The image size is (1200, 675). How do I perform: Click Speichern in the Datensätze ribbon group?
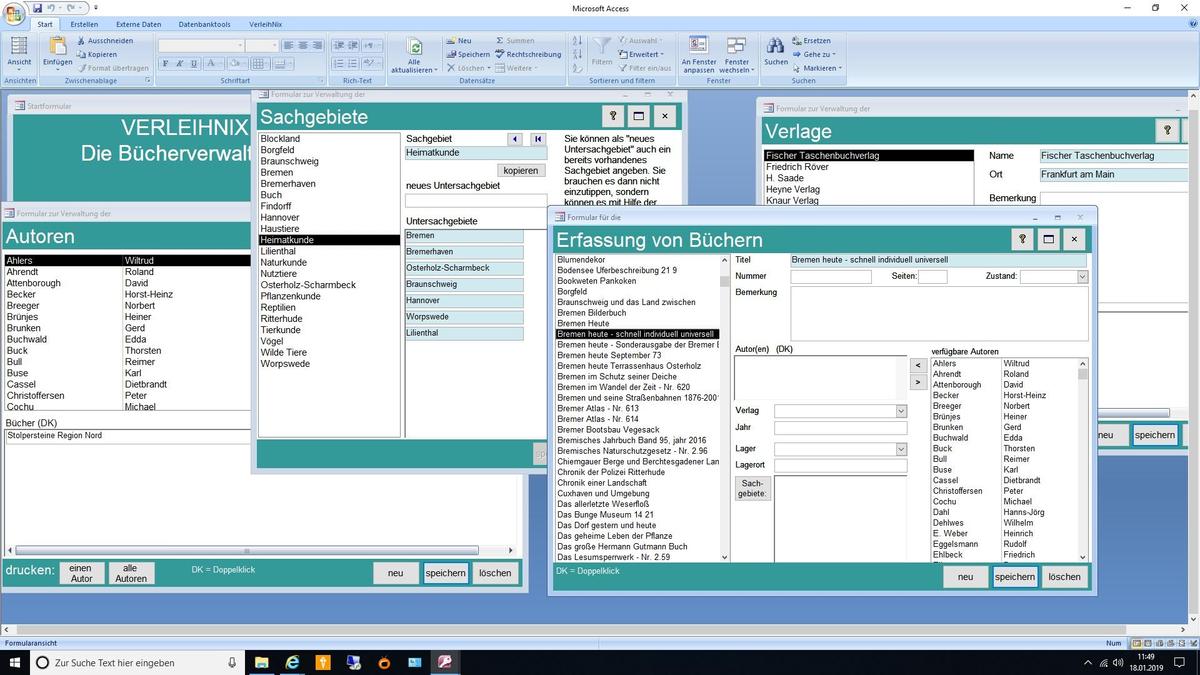(x=468, y=55)
